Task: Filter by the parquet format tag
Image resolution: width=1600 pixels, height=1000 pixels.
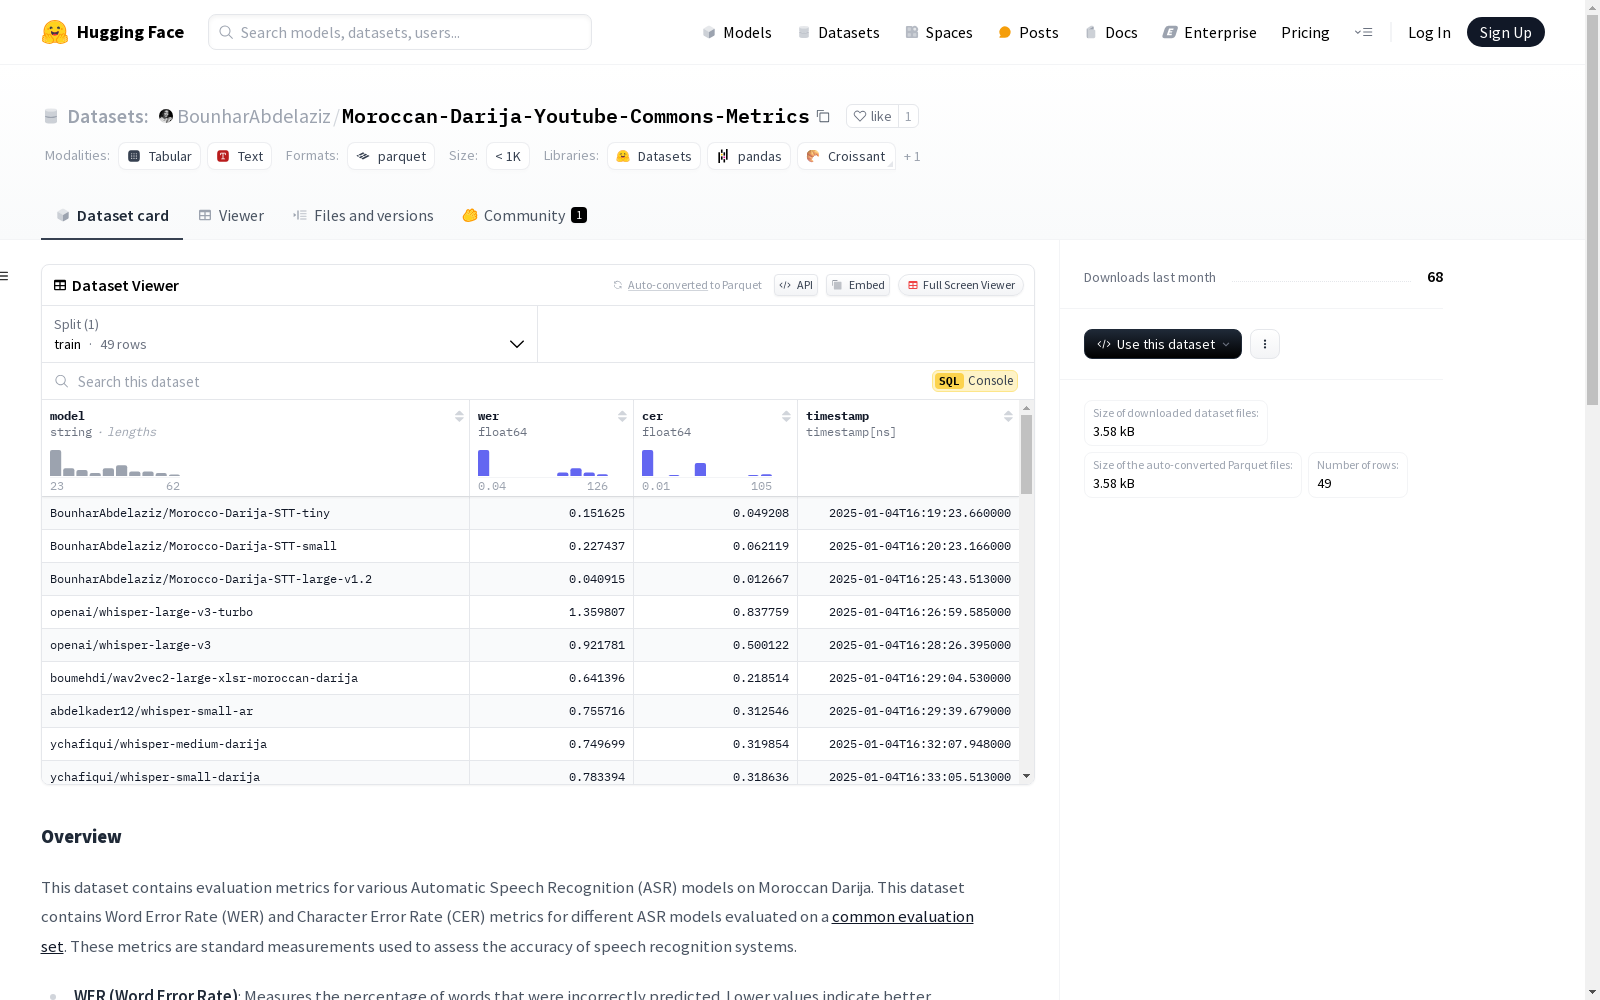Action: tap(391, 156)
